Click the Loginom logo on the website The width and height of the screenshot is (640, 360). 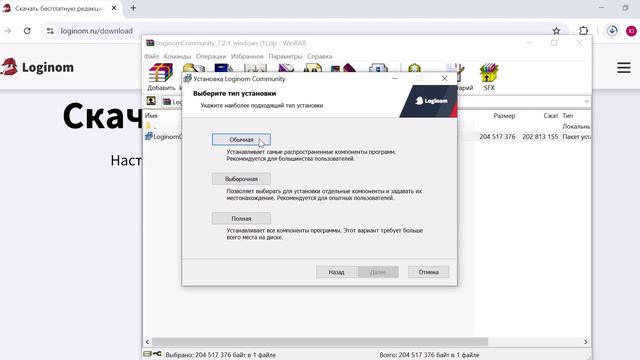(38, 67)
